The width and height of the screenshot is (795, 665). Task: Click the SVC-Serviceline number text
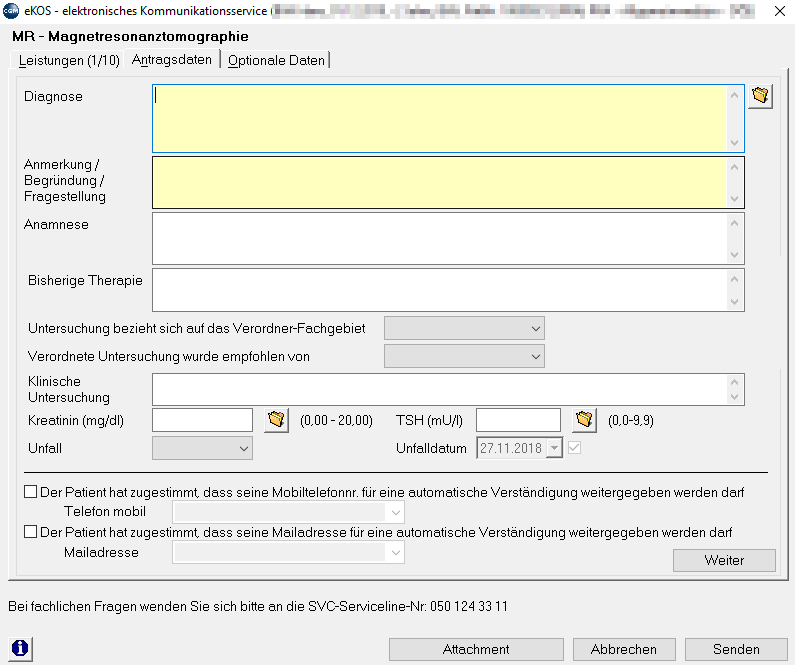coord(469,607)
